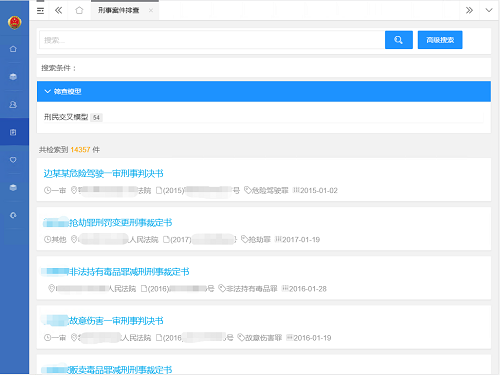
Task: Open the tab options dropdown chevron
Action: point(489,10)
